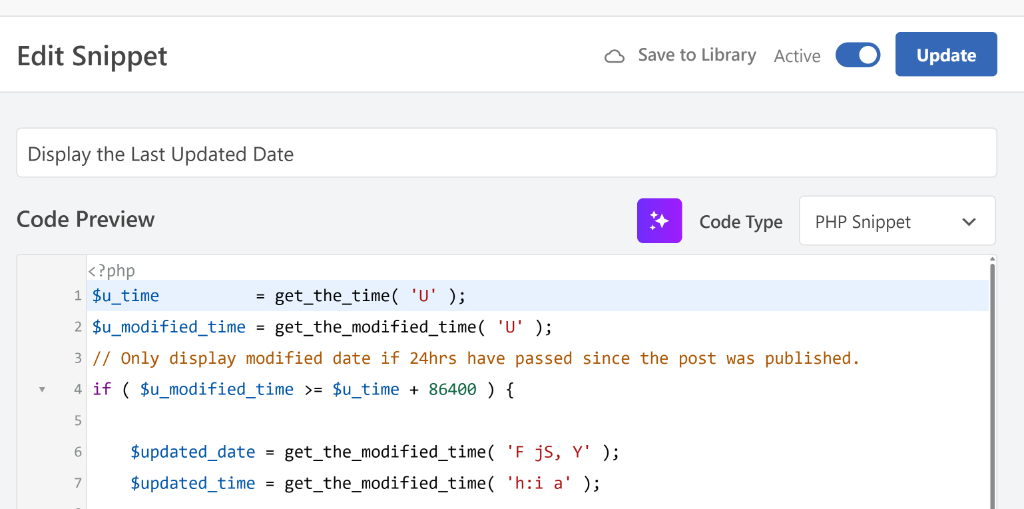Click line number 3 in the gutter
Image resolution: width=1024 pixels, height=509 pixels.
[77, 358]
